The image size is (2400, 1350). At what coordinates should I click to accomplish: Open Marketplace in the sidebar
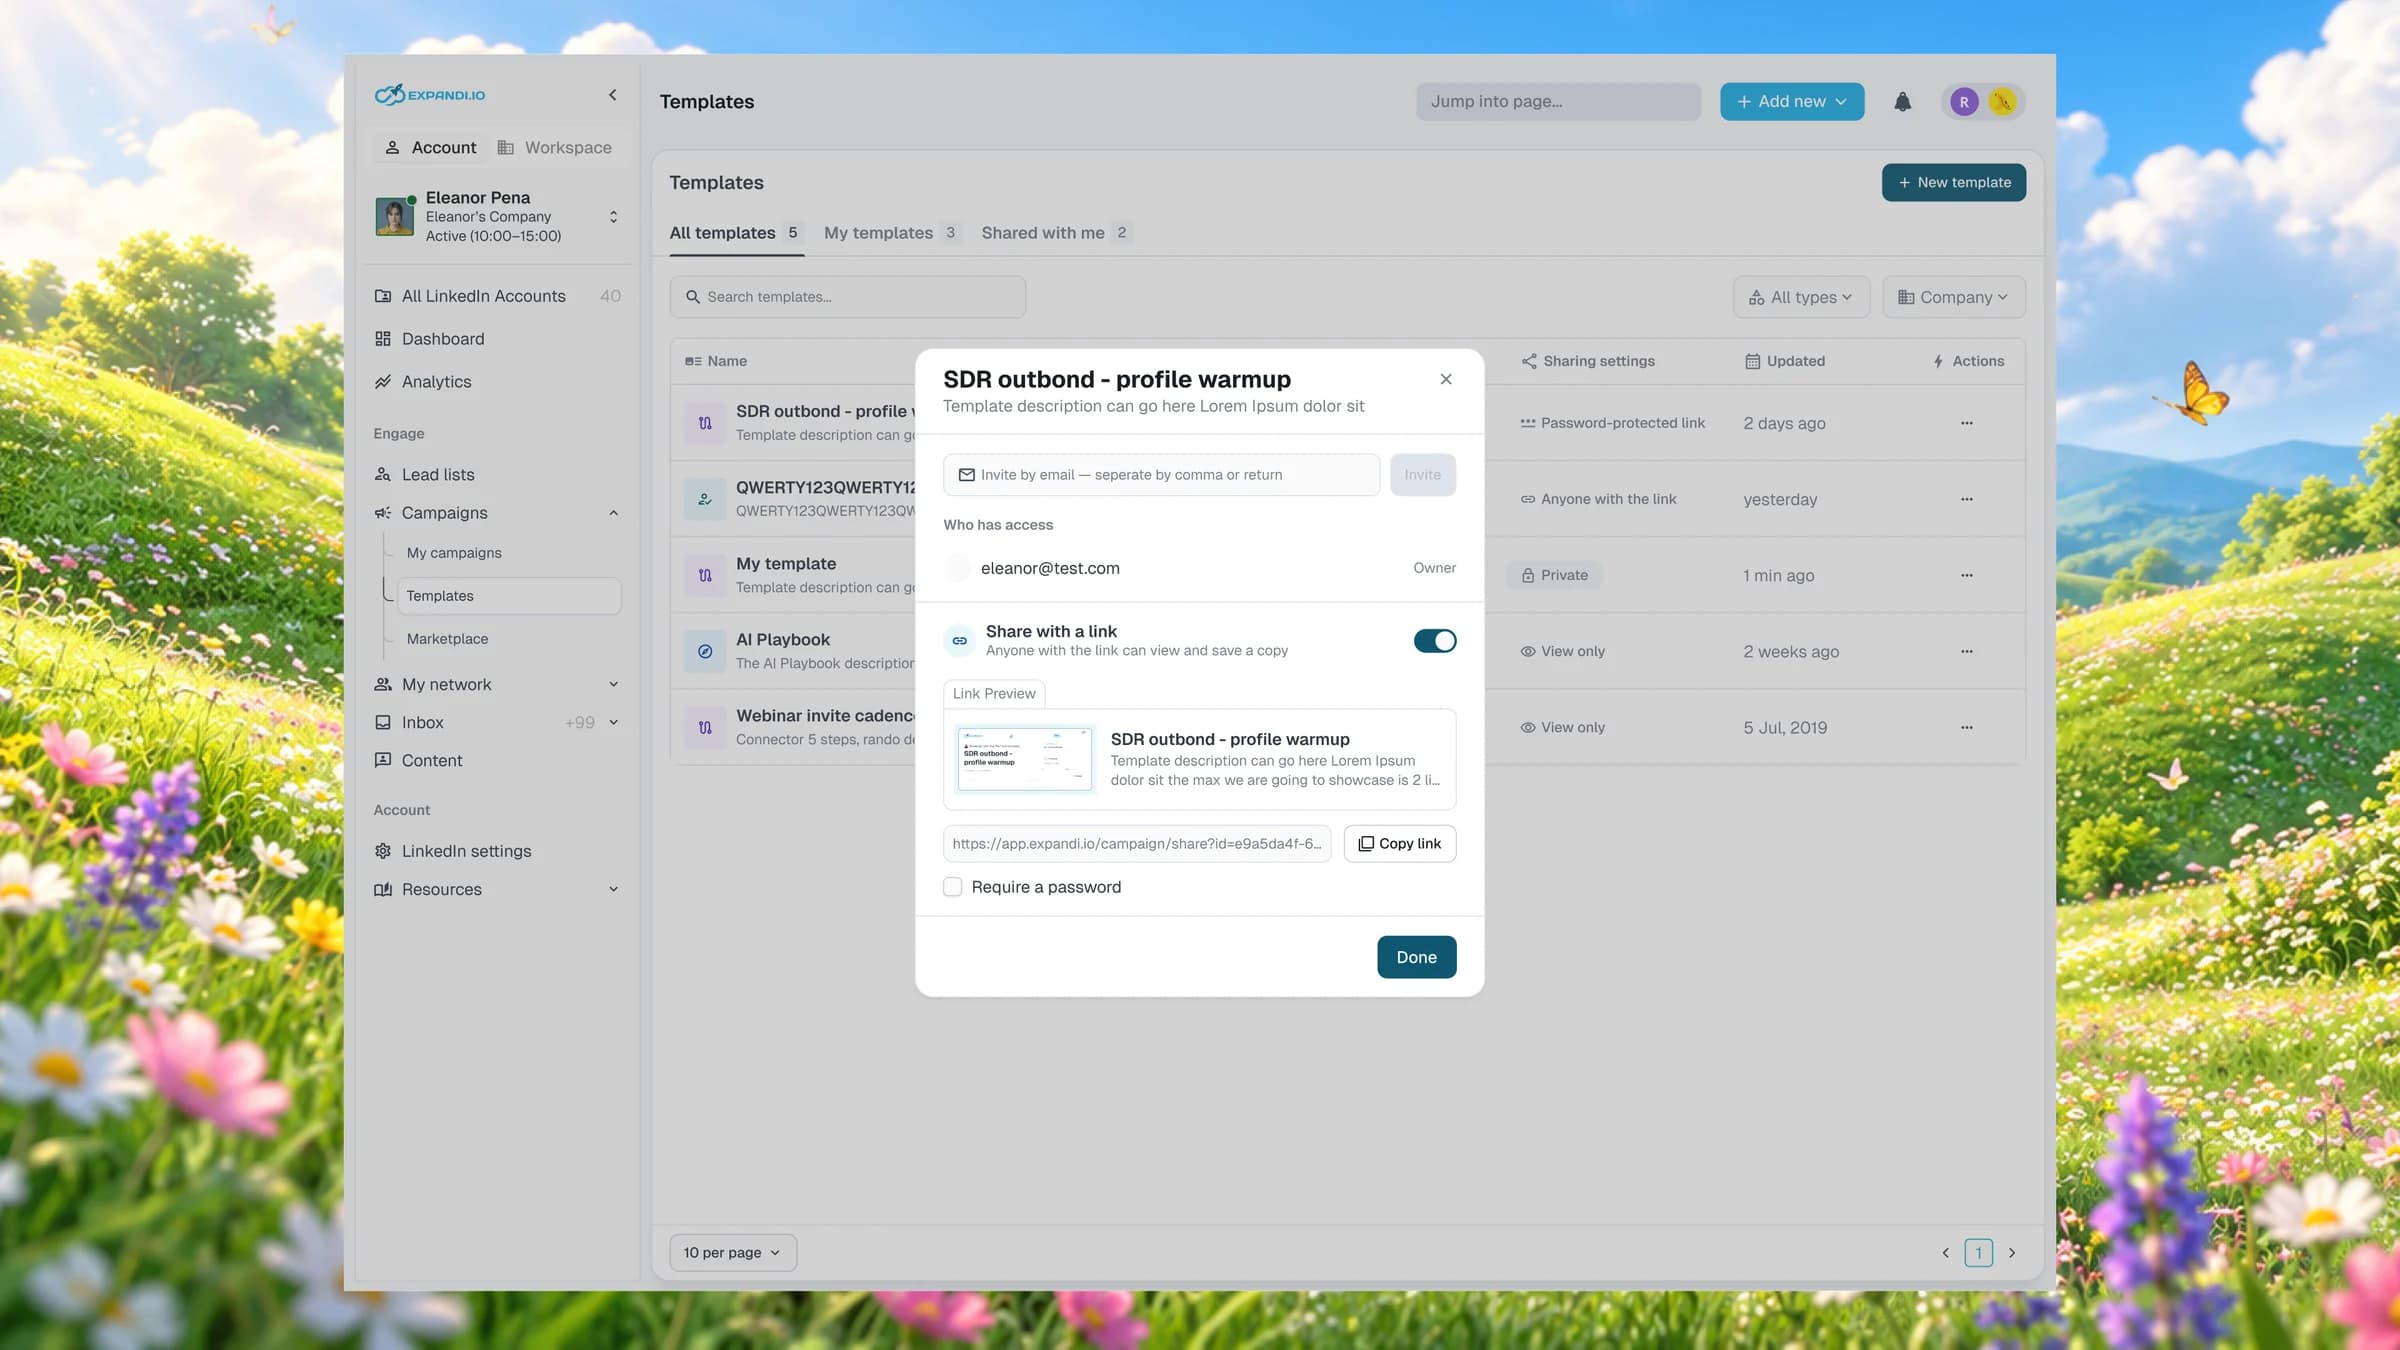tap(447, 639)
